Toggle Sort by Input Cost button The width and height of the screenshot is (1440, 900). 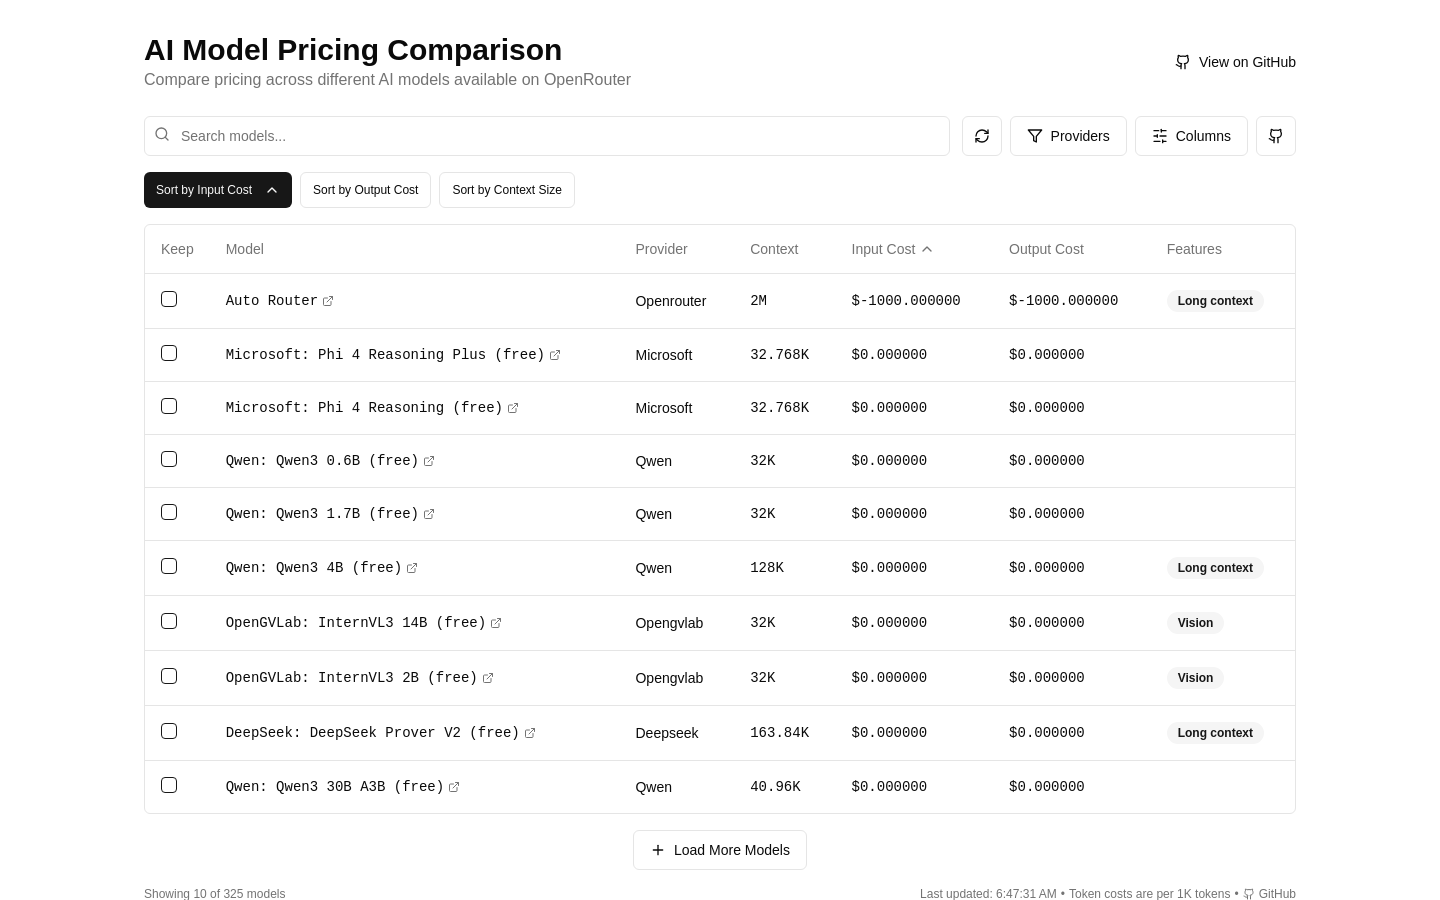[218, 190]
